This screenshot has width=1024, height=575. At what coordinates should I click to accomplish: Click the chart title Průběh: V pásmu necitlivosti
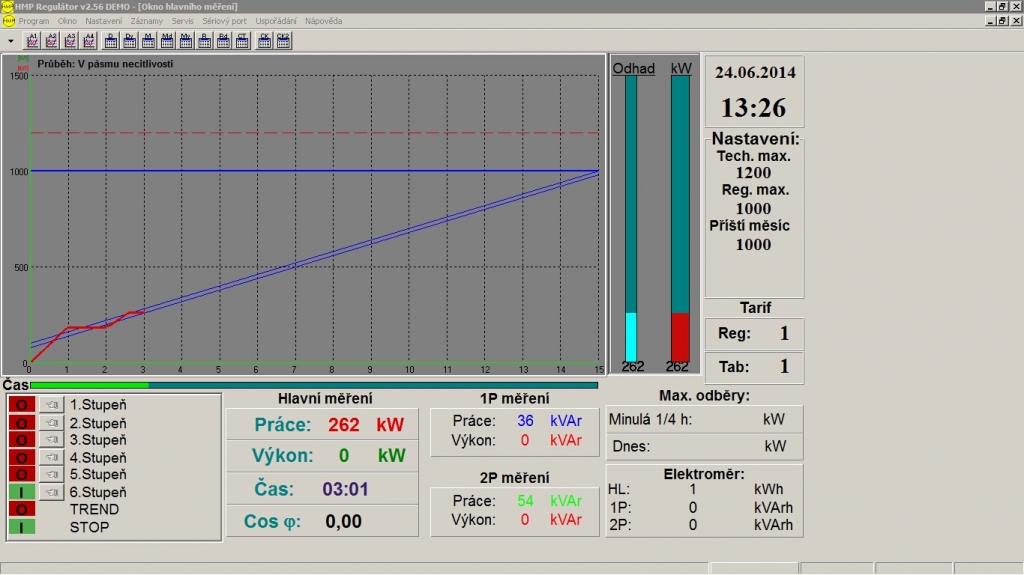click(x=105, y=64)
